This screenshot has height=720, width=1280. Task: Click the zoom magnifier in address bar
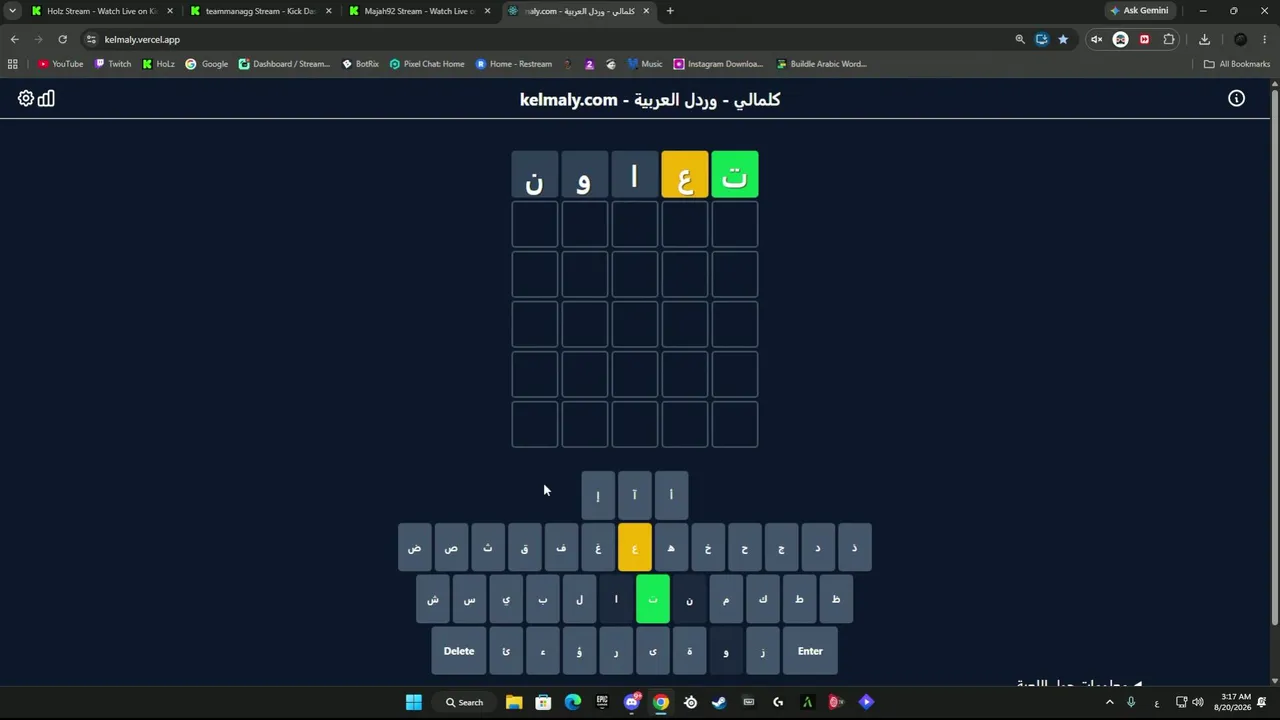tap(1020, 39)
